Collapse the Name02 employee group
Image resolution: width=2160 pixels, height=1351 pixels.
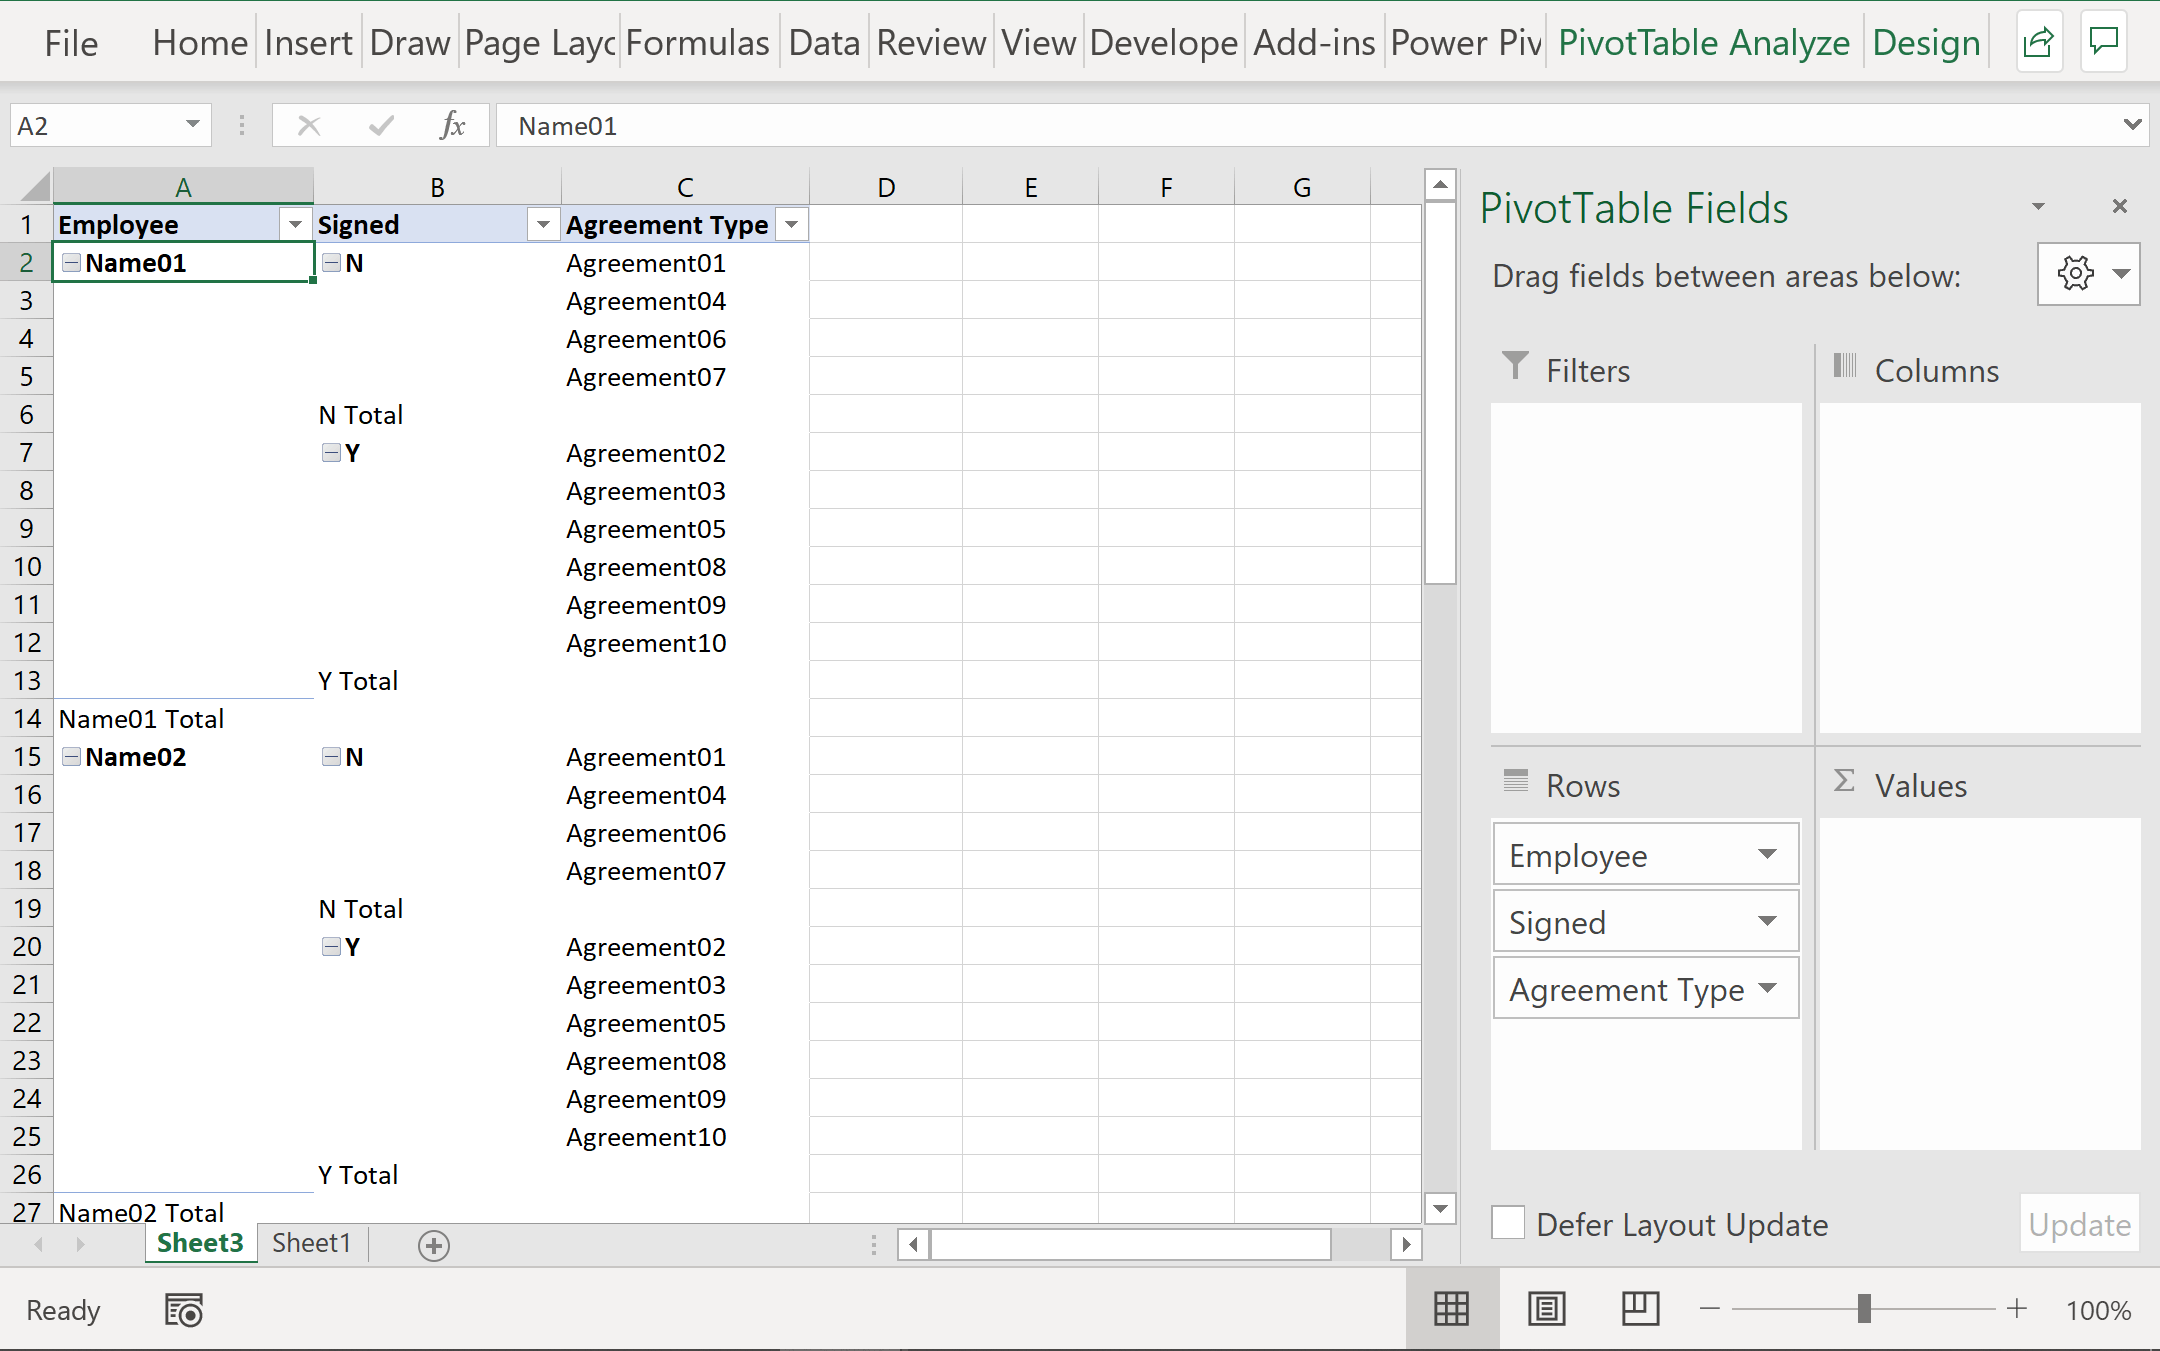71,756
